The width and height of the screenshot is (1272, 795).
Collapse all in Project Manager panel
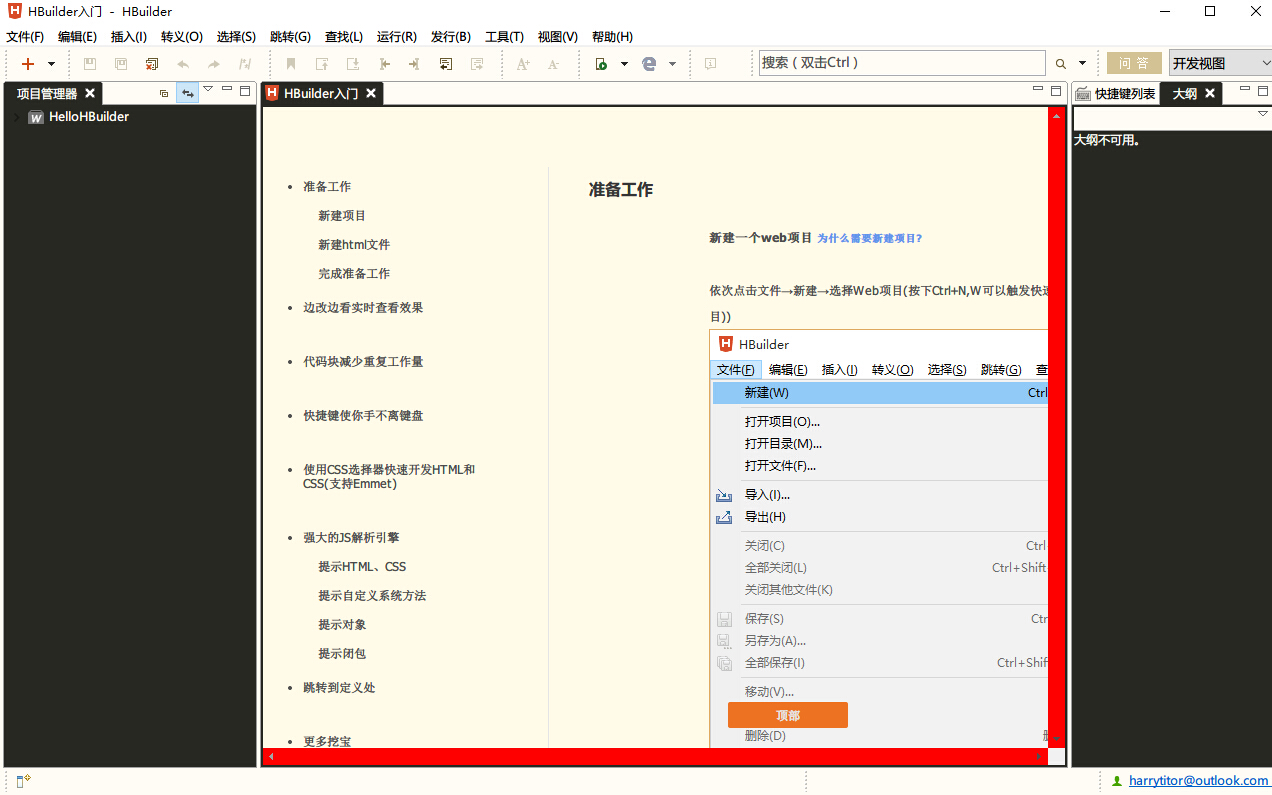164,93
